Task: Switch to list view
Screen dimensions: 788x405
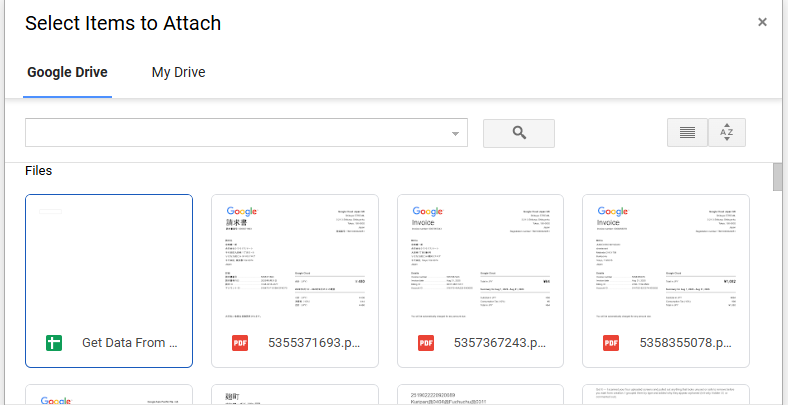Action: point(687,133)
